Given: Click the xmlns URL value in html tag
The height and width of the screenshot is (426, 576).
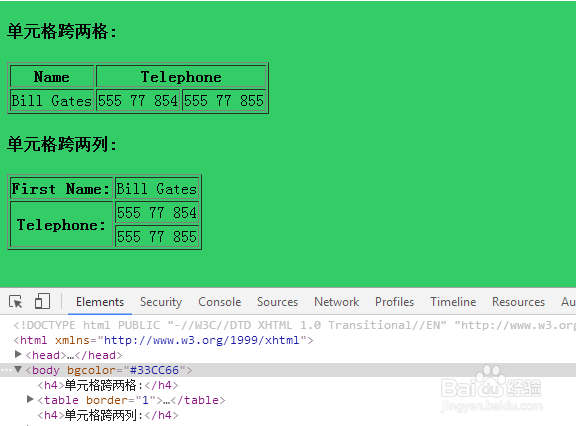Looking at the screenshot, I should pos(202,340).
